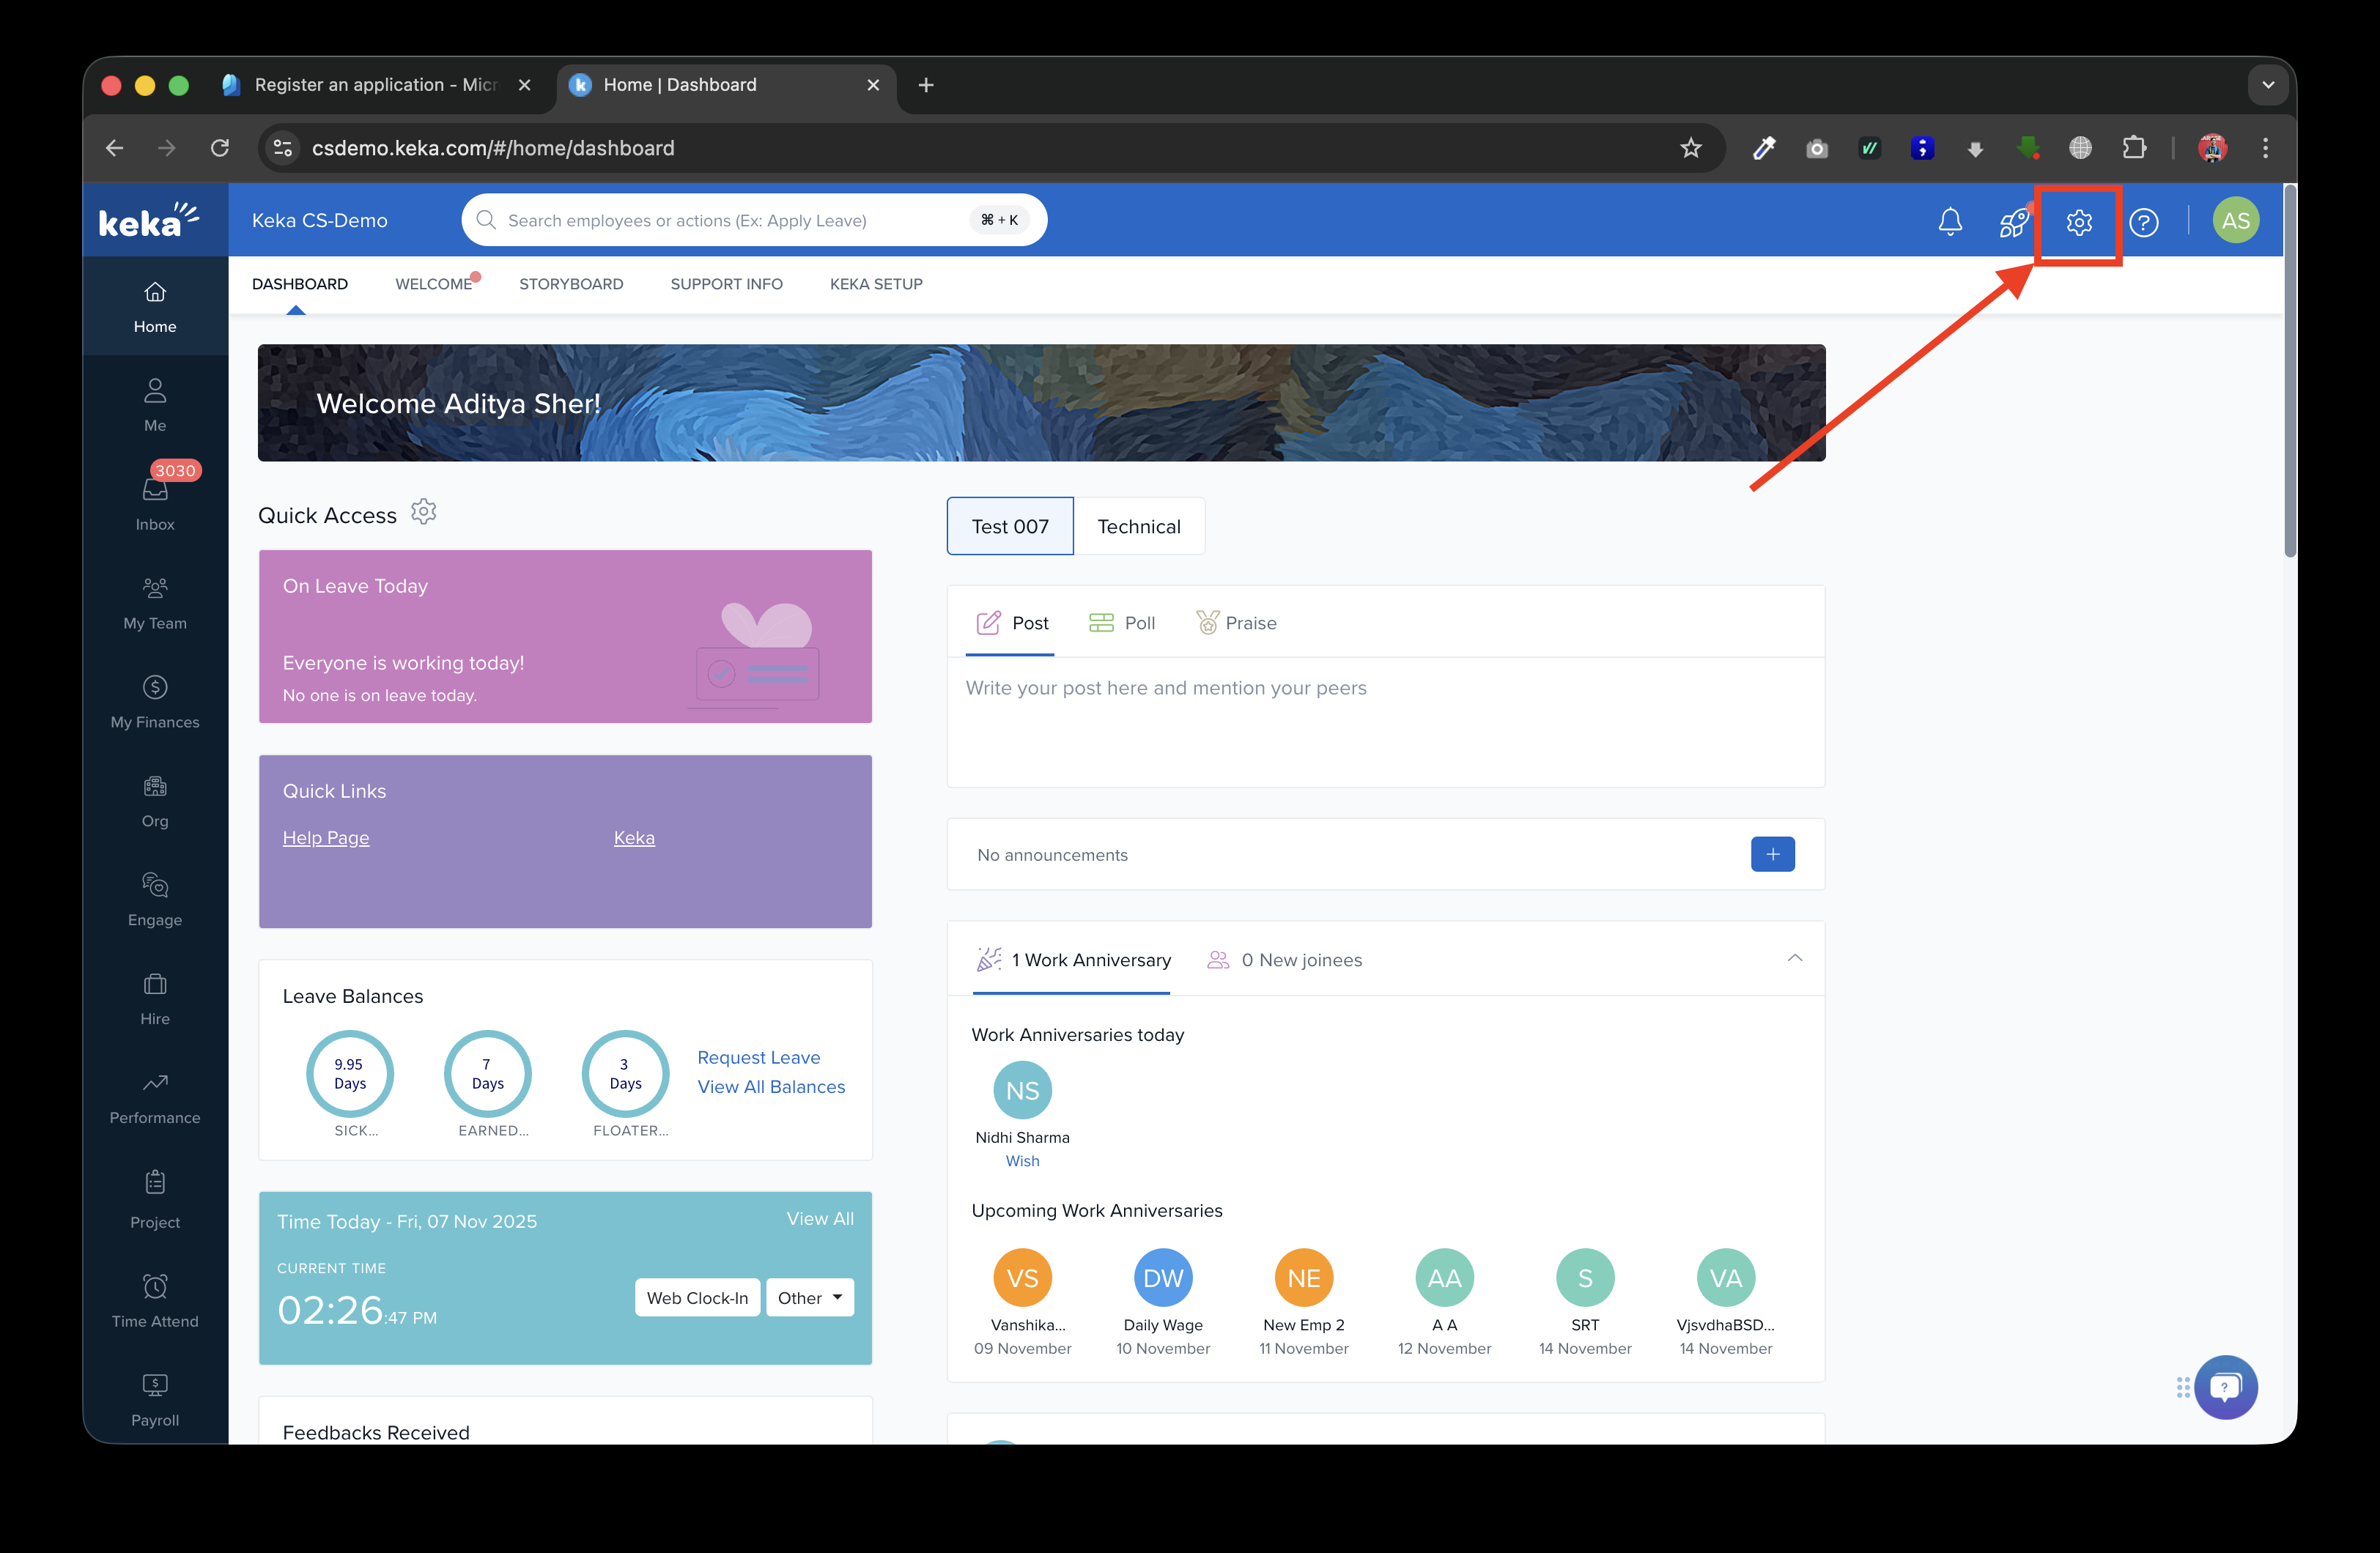The image size is (2380, 1553).
Task: Select the Technical group toggle
Action: (1138, 526)
